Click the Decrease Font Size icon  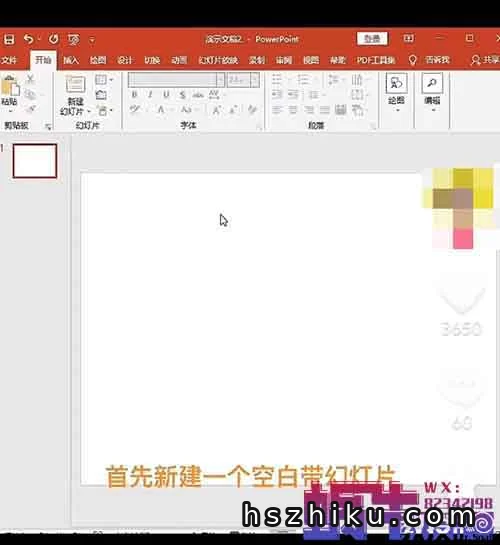tap(232, 110)
